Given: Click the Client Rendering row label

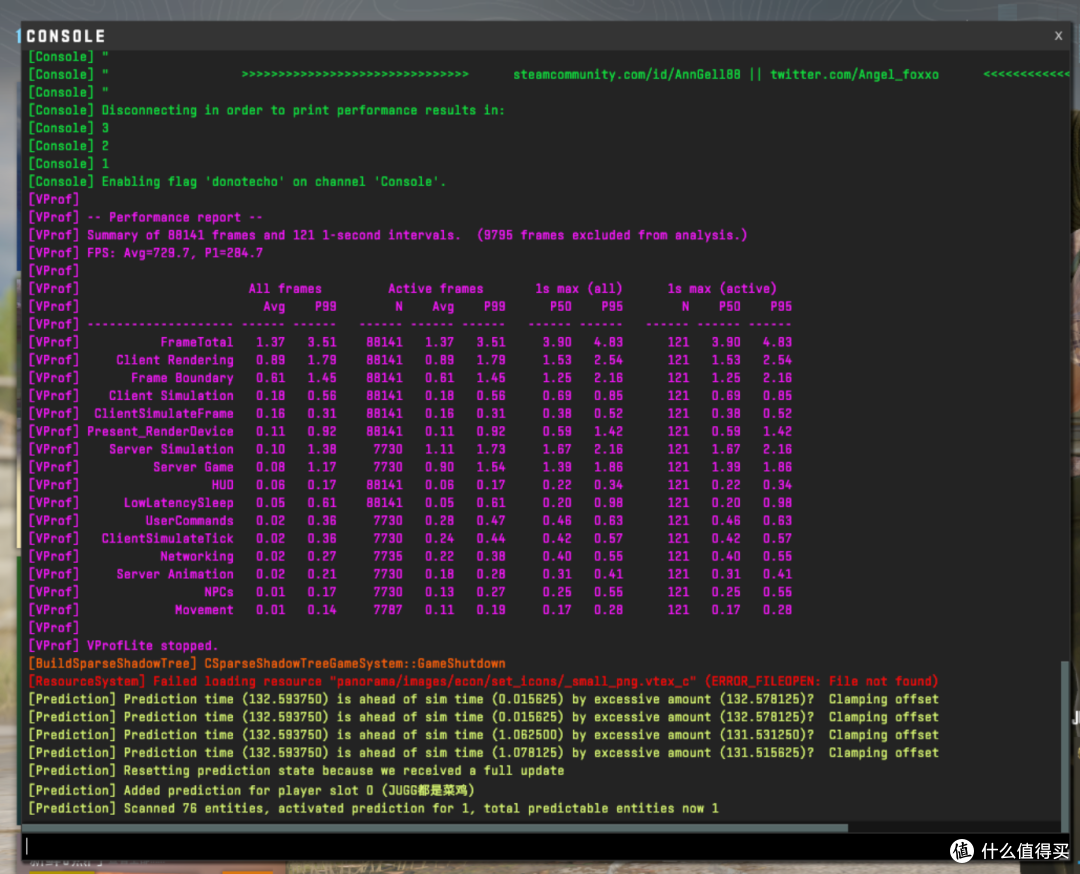Looking at the screenshot, I should pyautogui.click(x=175, y=360).
